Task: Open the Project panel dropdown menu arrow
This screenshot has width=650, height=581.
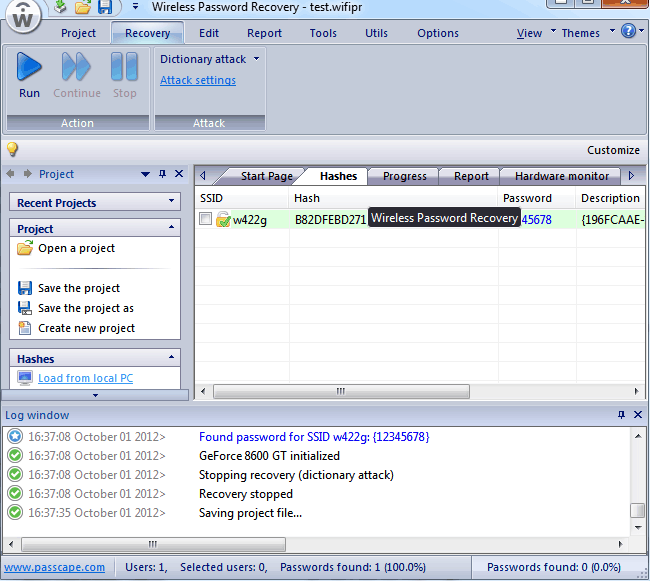Action: [x=146, y=174]
